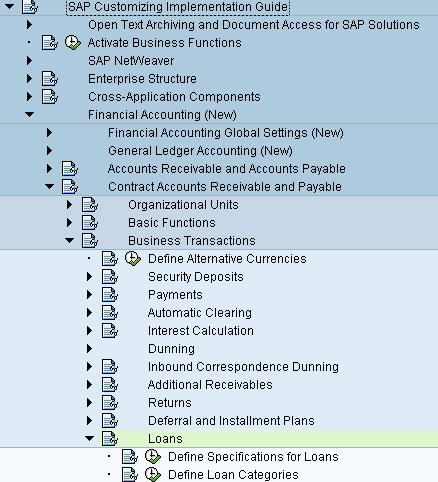This screenshot has width=438, height=482.
Task: Run Define Alternative Currencies activity icon
Action: pyautogui.click(x=133, y=259)
